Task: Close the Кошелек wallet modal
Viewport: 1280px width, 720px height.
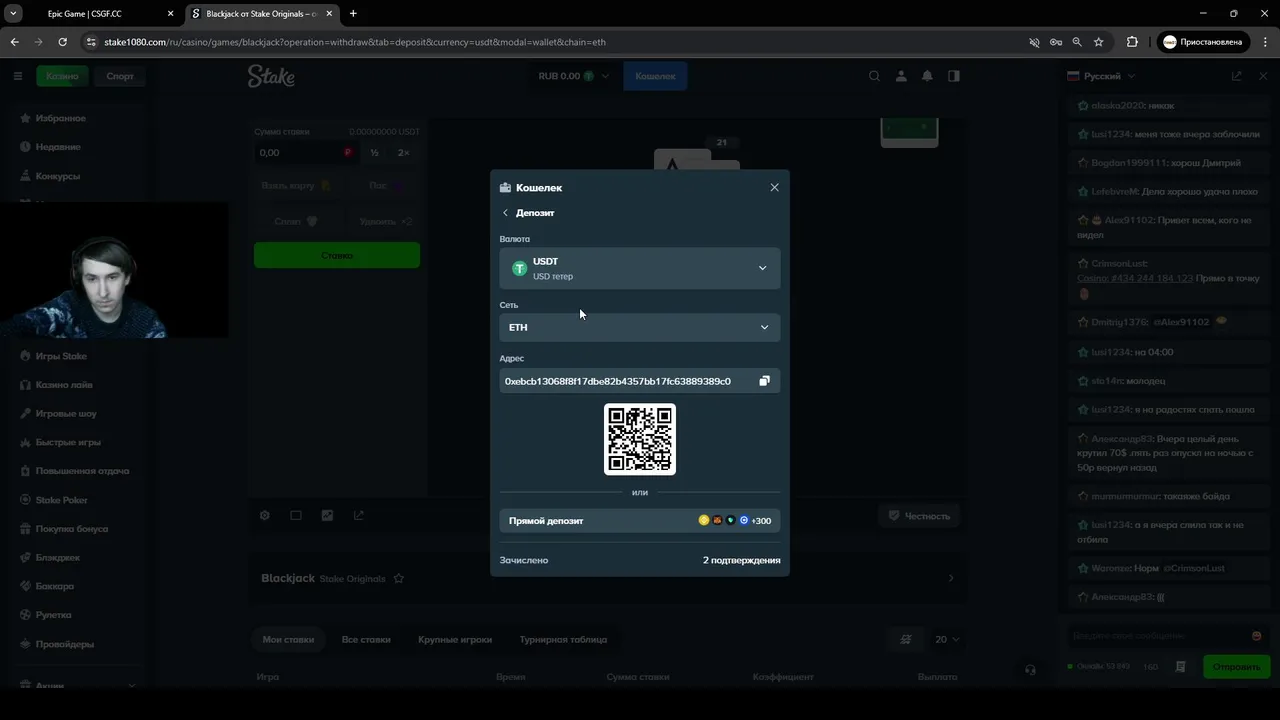Action: (x=774, y=187)
